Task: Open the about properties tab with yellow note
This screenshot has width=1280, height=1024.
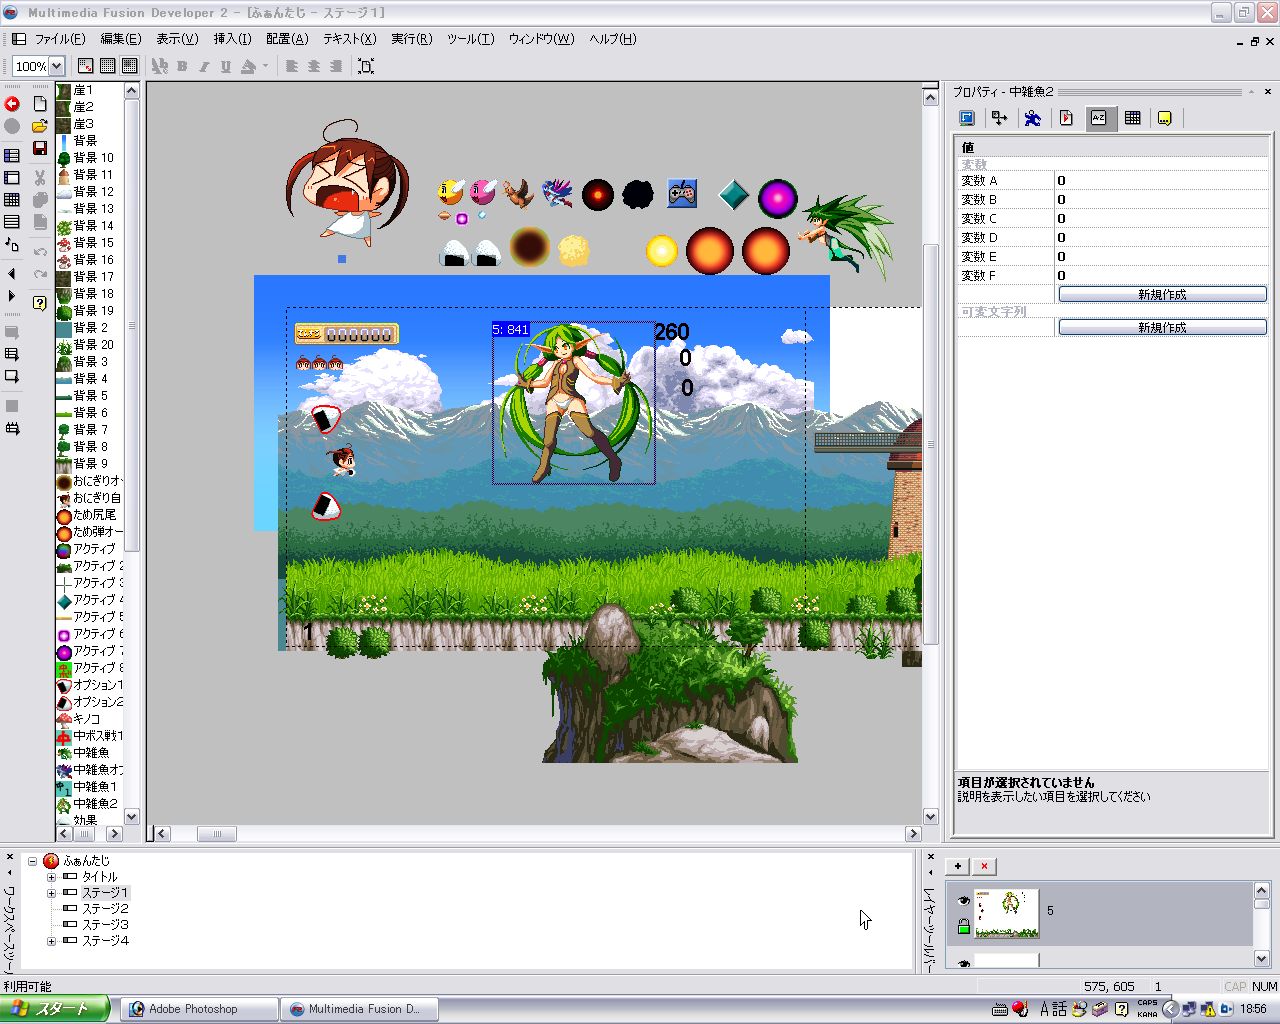Action: tap(1165, 118)
